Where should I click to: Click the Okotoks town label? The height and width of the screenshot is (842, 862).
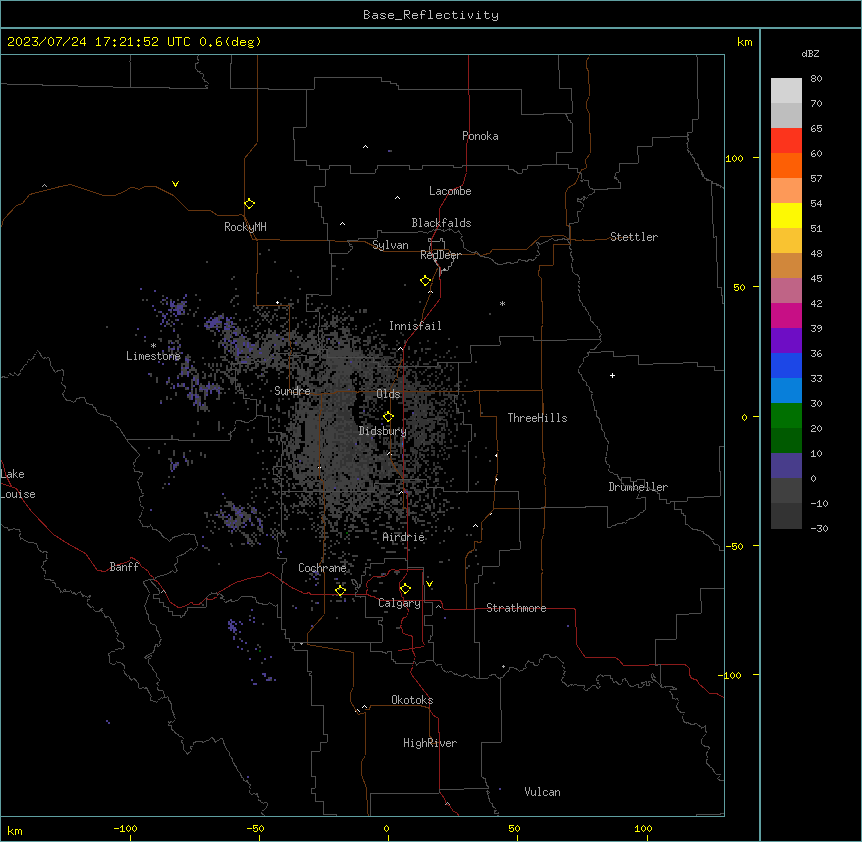[412, 700]
